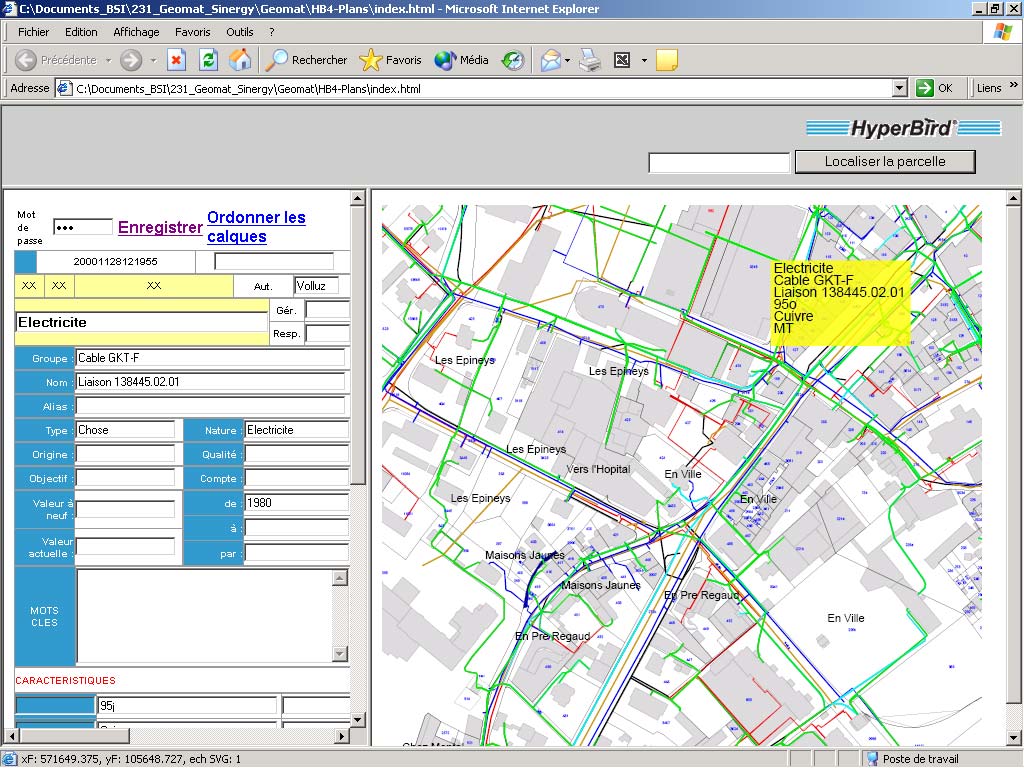Click the Mot de passe field
Screen dimensions: 1024x768
point(82,227)
